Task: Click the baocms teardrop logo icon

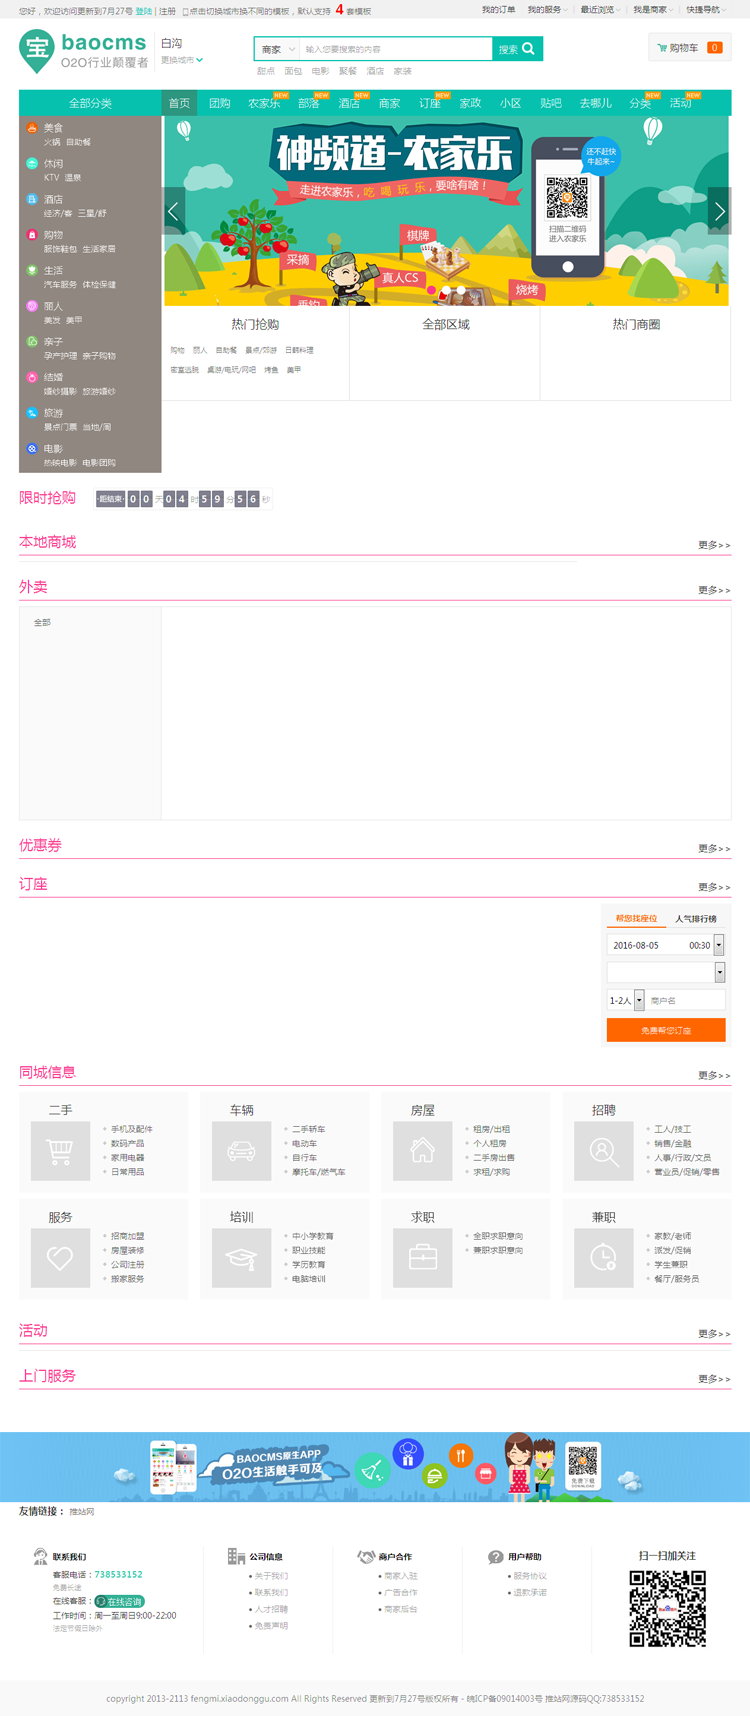Action: 37,51
